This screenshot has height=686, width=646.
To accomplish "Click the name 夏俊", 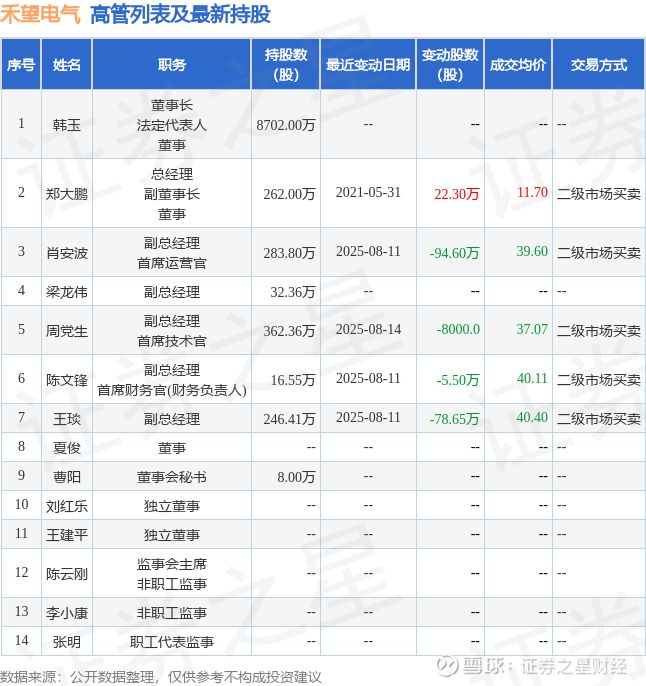I will 66,448.
